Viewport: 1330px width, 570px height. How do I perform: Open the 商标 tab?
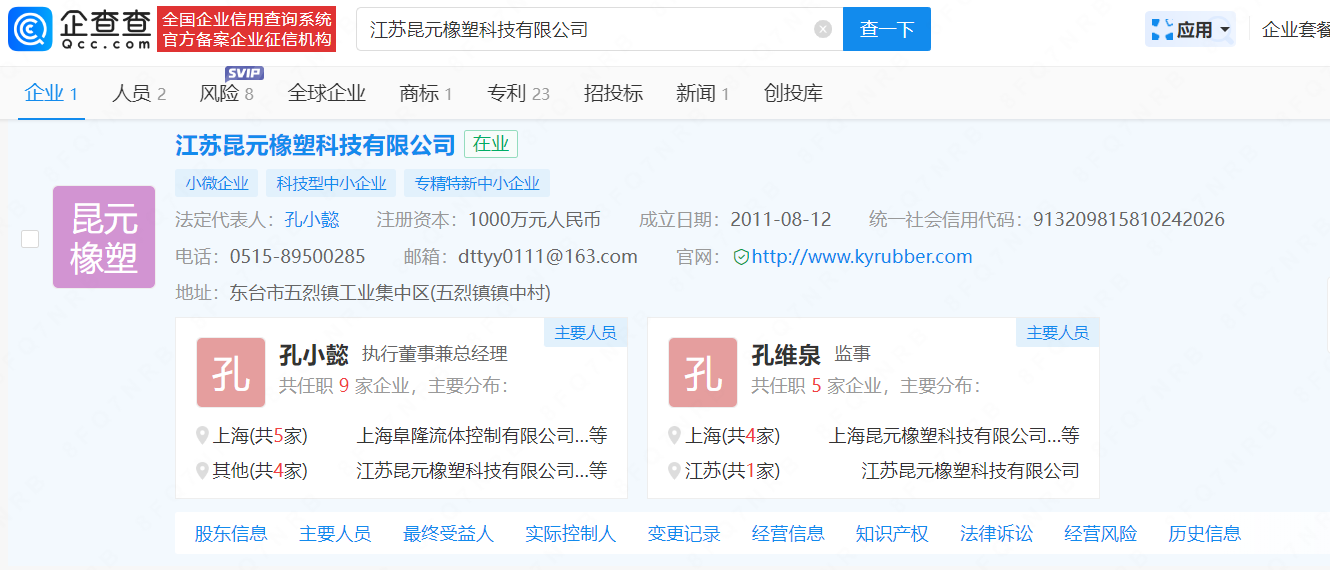click(426, 93)
